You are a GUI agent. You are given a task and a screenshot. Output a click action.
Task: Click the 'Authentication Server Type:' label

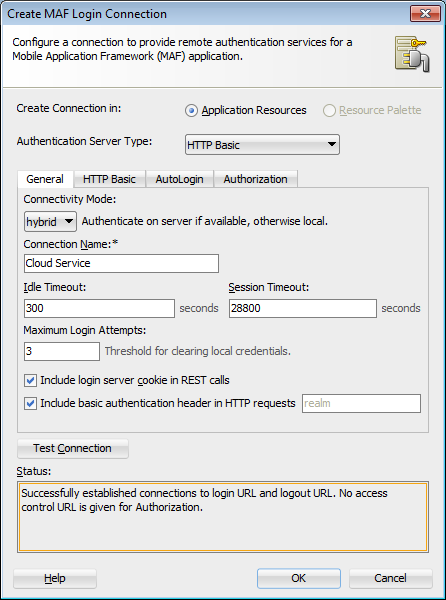point(84,141)
